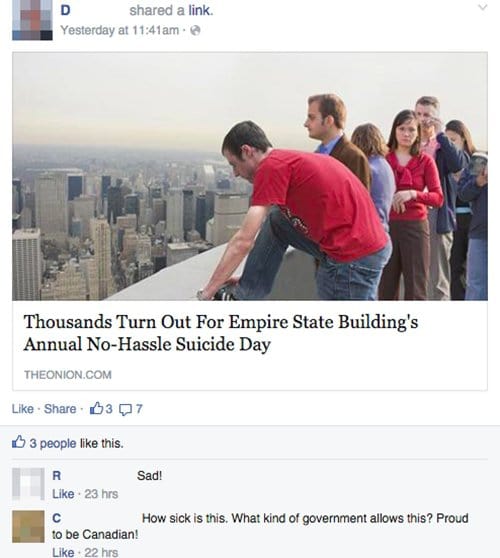
Task: Open the 'Thousands Turn Out' article headline
Action: pos(221,333)
